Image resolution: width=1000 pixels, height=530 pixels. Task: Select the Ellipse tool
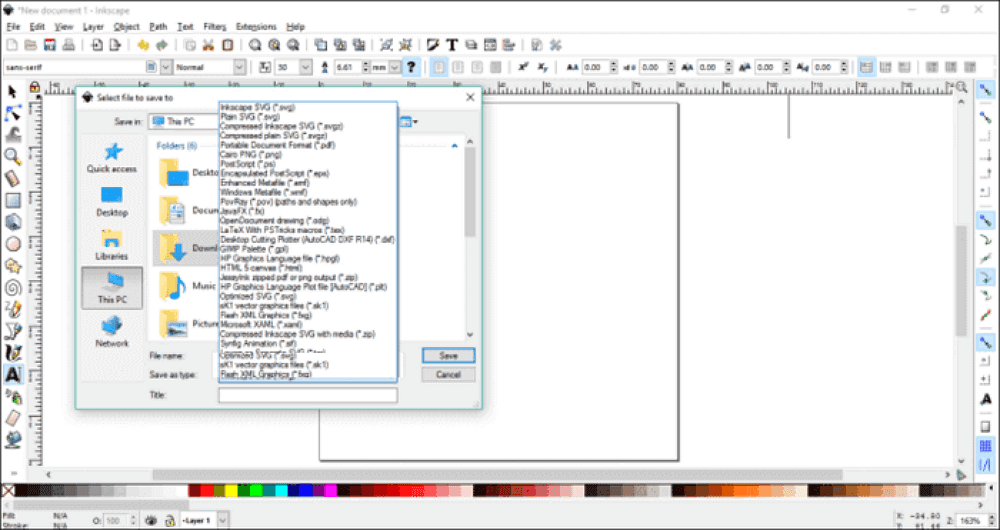pyautogui.click(x=12, y=244)
